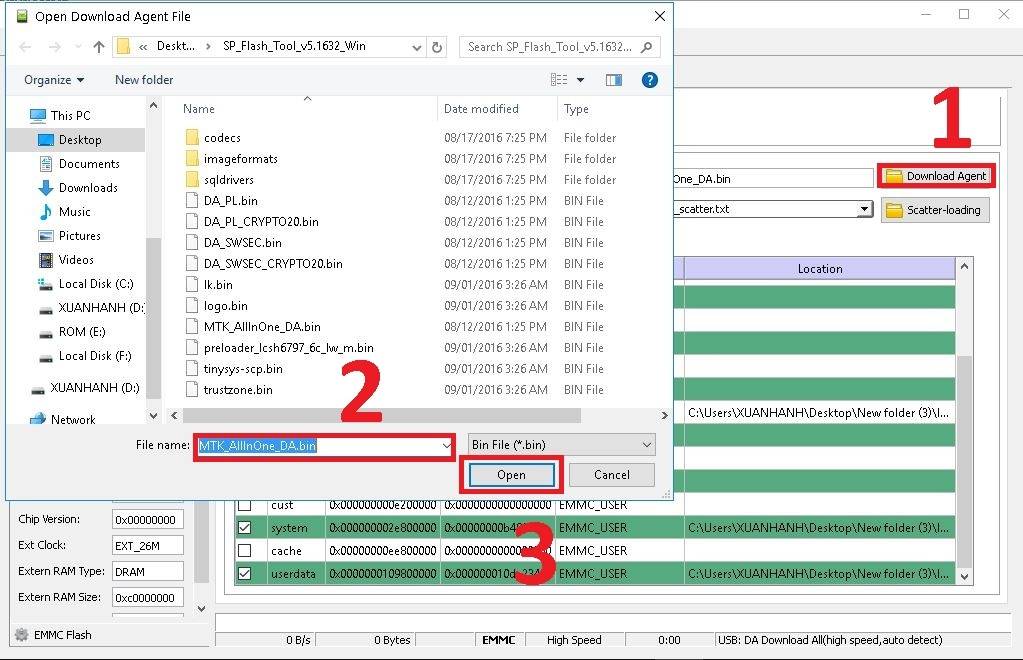Go up one folder with up arrow
Screen dimensions: 1023x660
click(x=98, y=47)
